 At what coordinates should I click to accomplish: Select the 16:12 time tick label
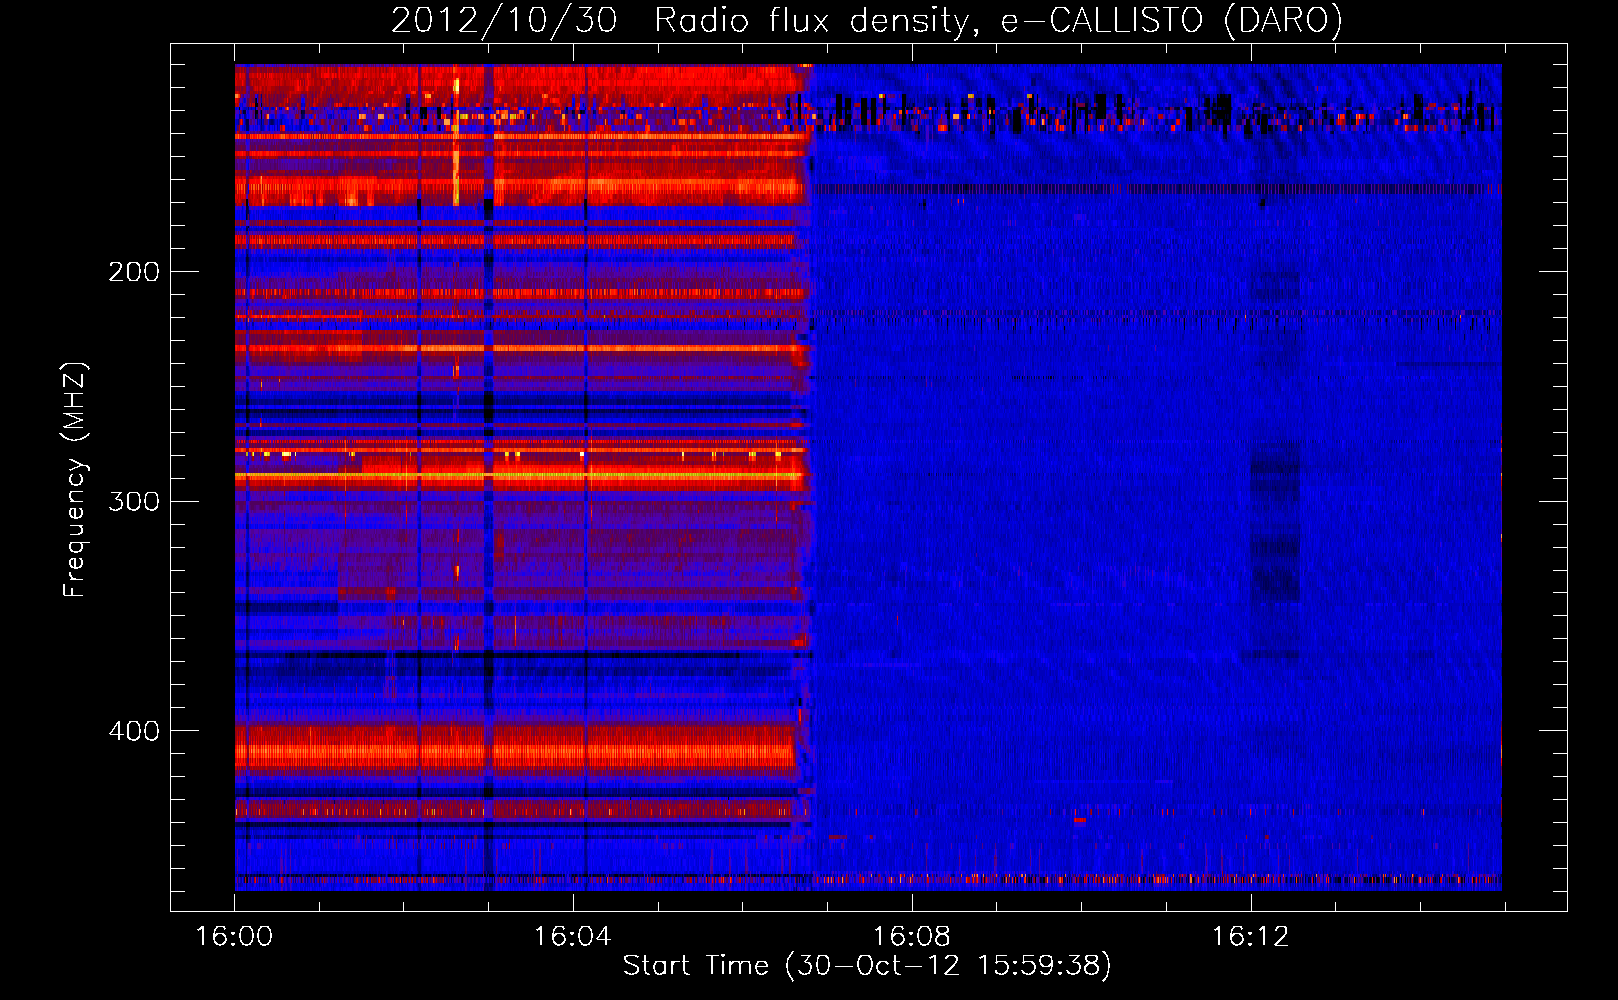click(1250, 937)
